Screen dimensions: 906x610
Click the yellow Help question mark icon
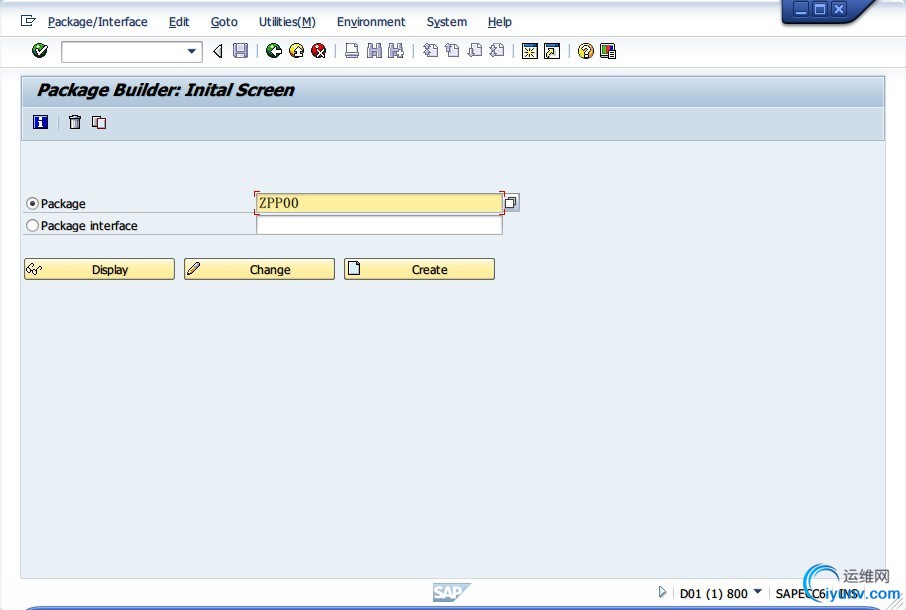pos(585,51)
